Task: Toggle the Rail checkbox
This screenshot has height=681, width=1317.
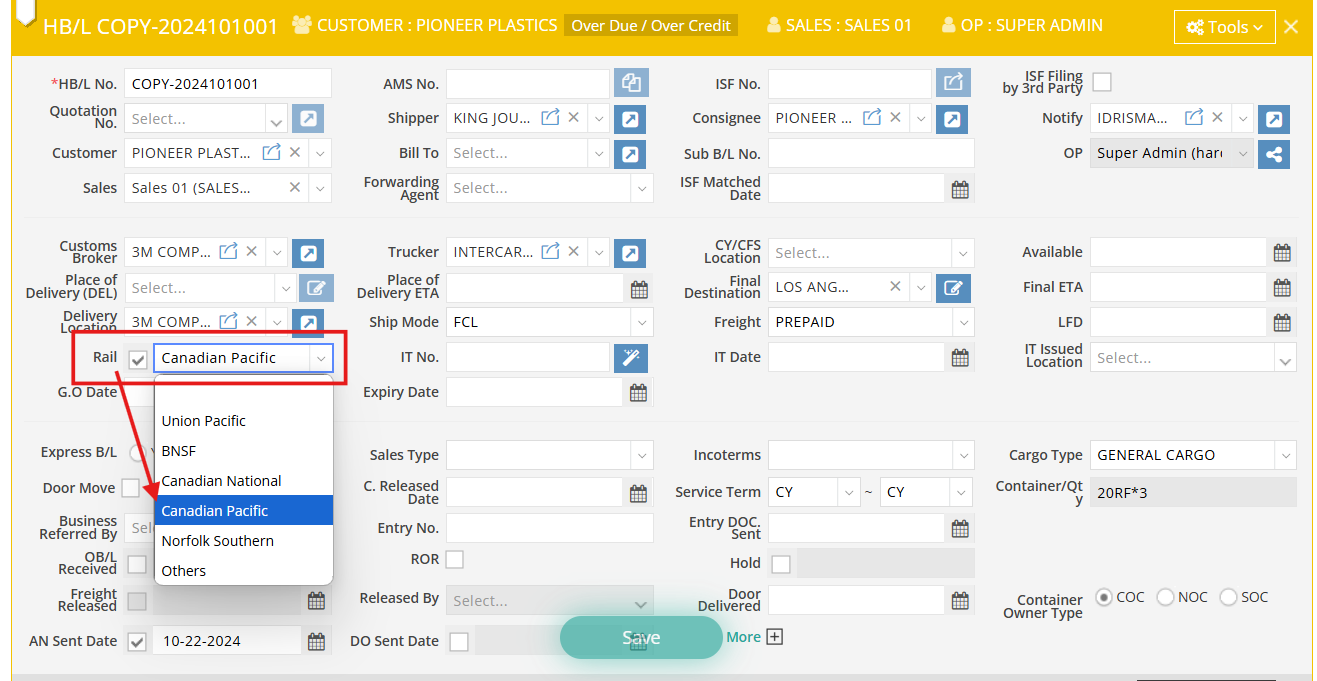Action: click(x=138, y=359)
